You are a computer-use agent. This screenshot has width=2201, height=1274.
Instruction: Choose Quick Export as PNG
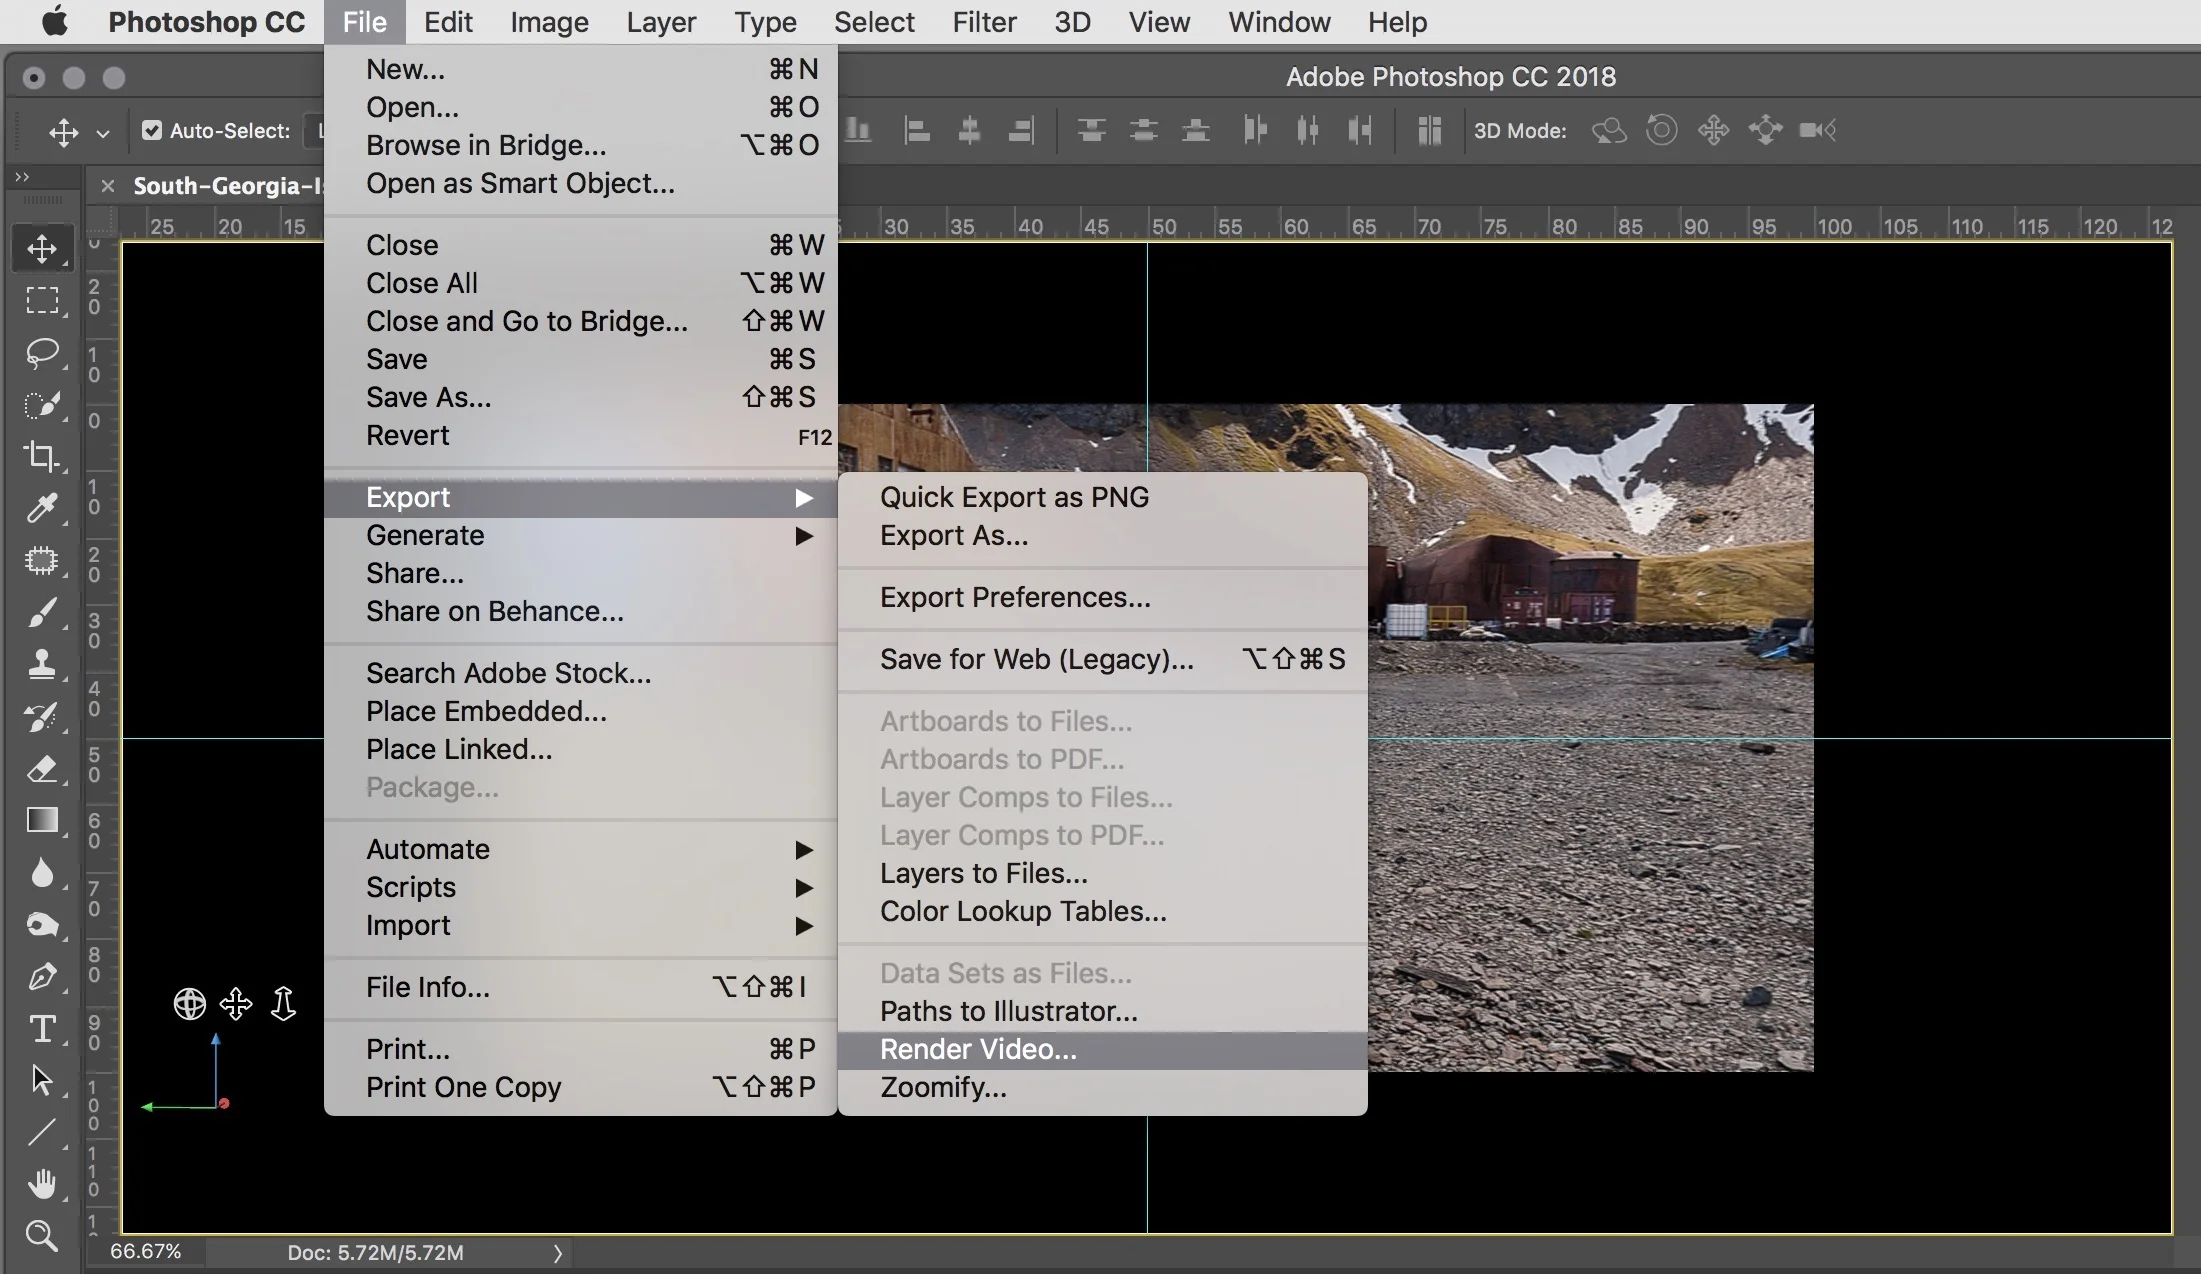(1102, 498)
